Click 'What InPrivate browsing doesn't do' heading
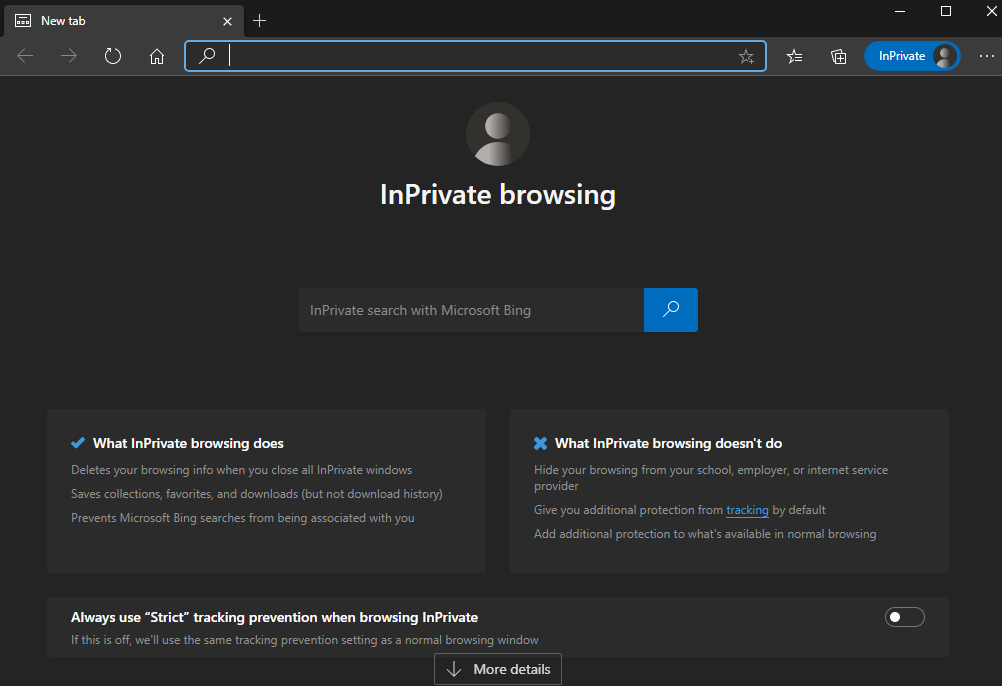Screen dimensions: 1002x686 (668, 443)
